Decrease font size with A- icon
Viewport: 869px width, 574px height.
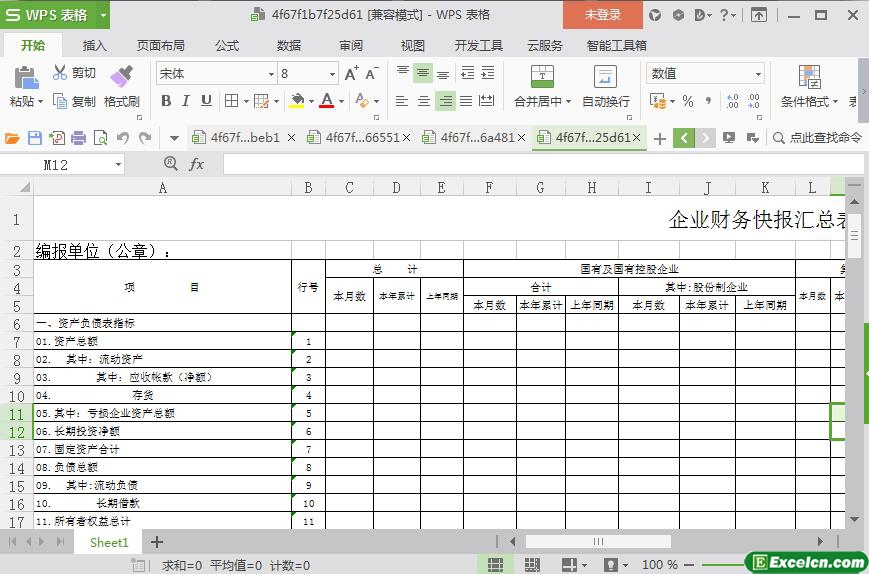pyautogui.click(x=371, y=73)
